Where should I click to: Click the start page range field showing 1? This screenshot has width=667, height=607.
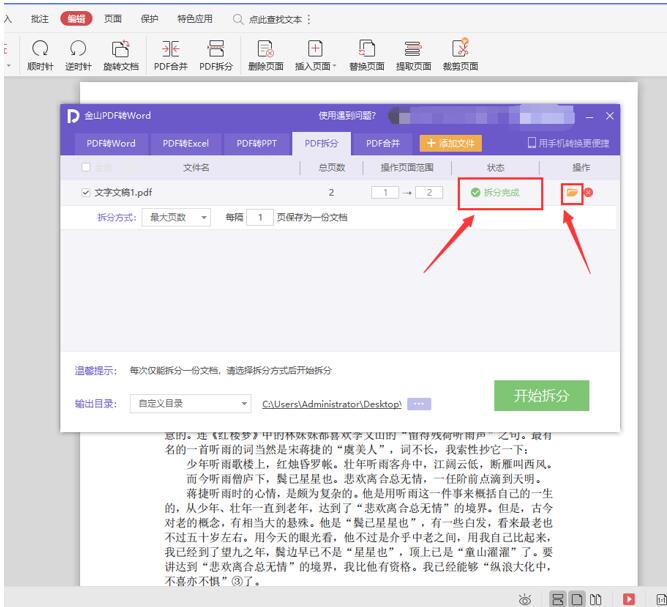click(x=385, y=193)
